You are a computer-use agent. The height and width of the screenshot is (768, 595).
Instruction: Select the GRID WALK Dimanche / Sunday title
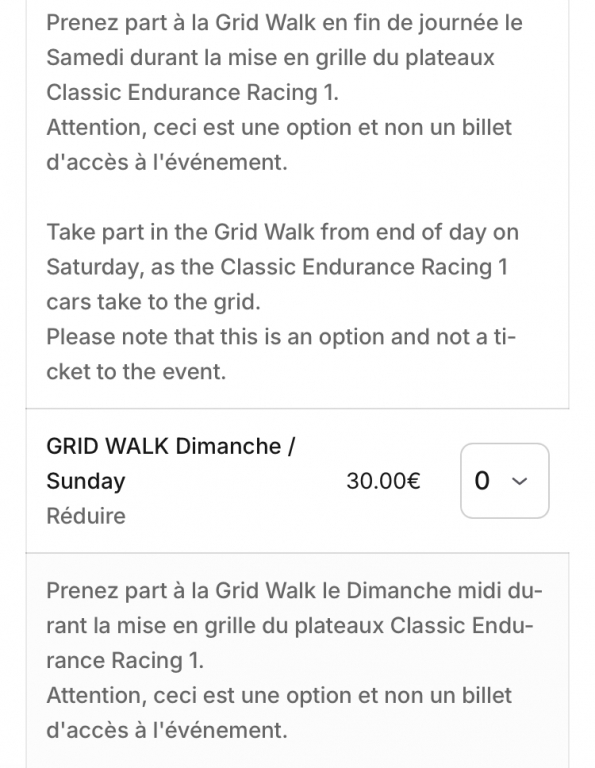coord(171,463)
